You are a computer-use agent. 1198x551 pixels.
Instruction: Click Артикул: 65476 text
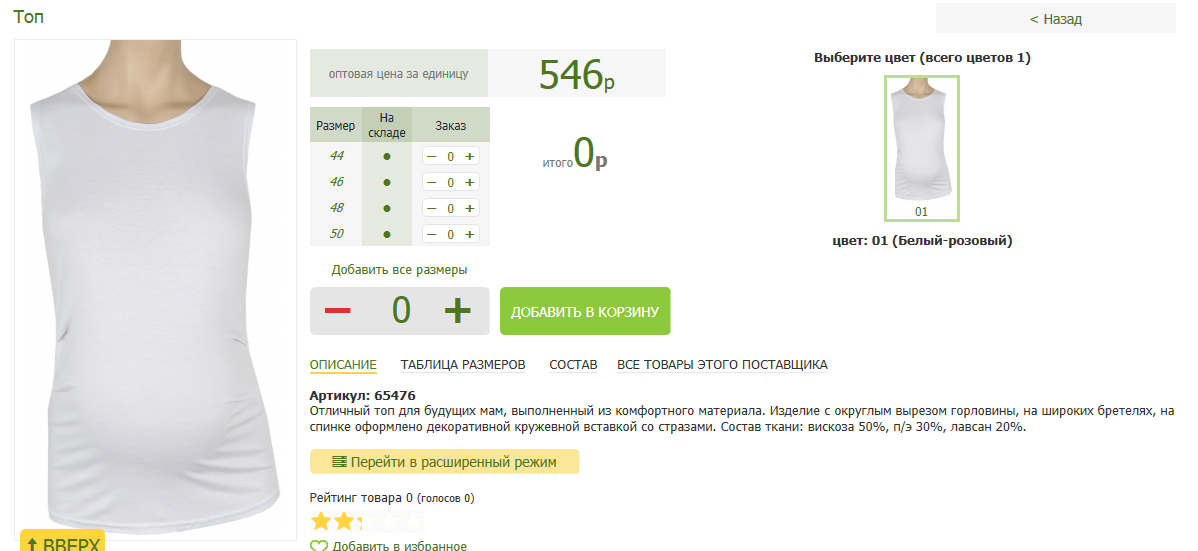362,396
